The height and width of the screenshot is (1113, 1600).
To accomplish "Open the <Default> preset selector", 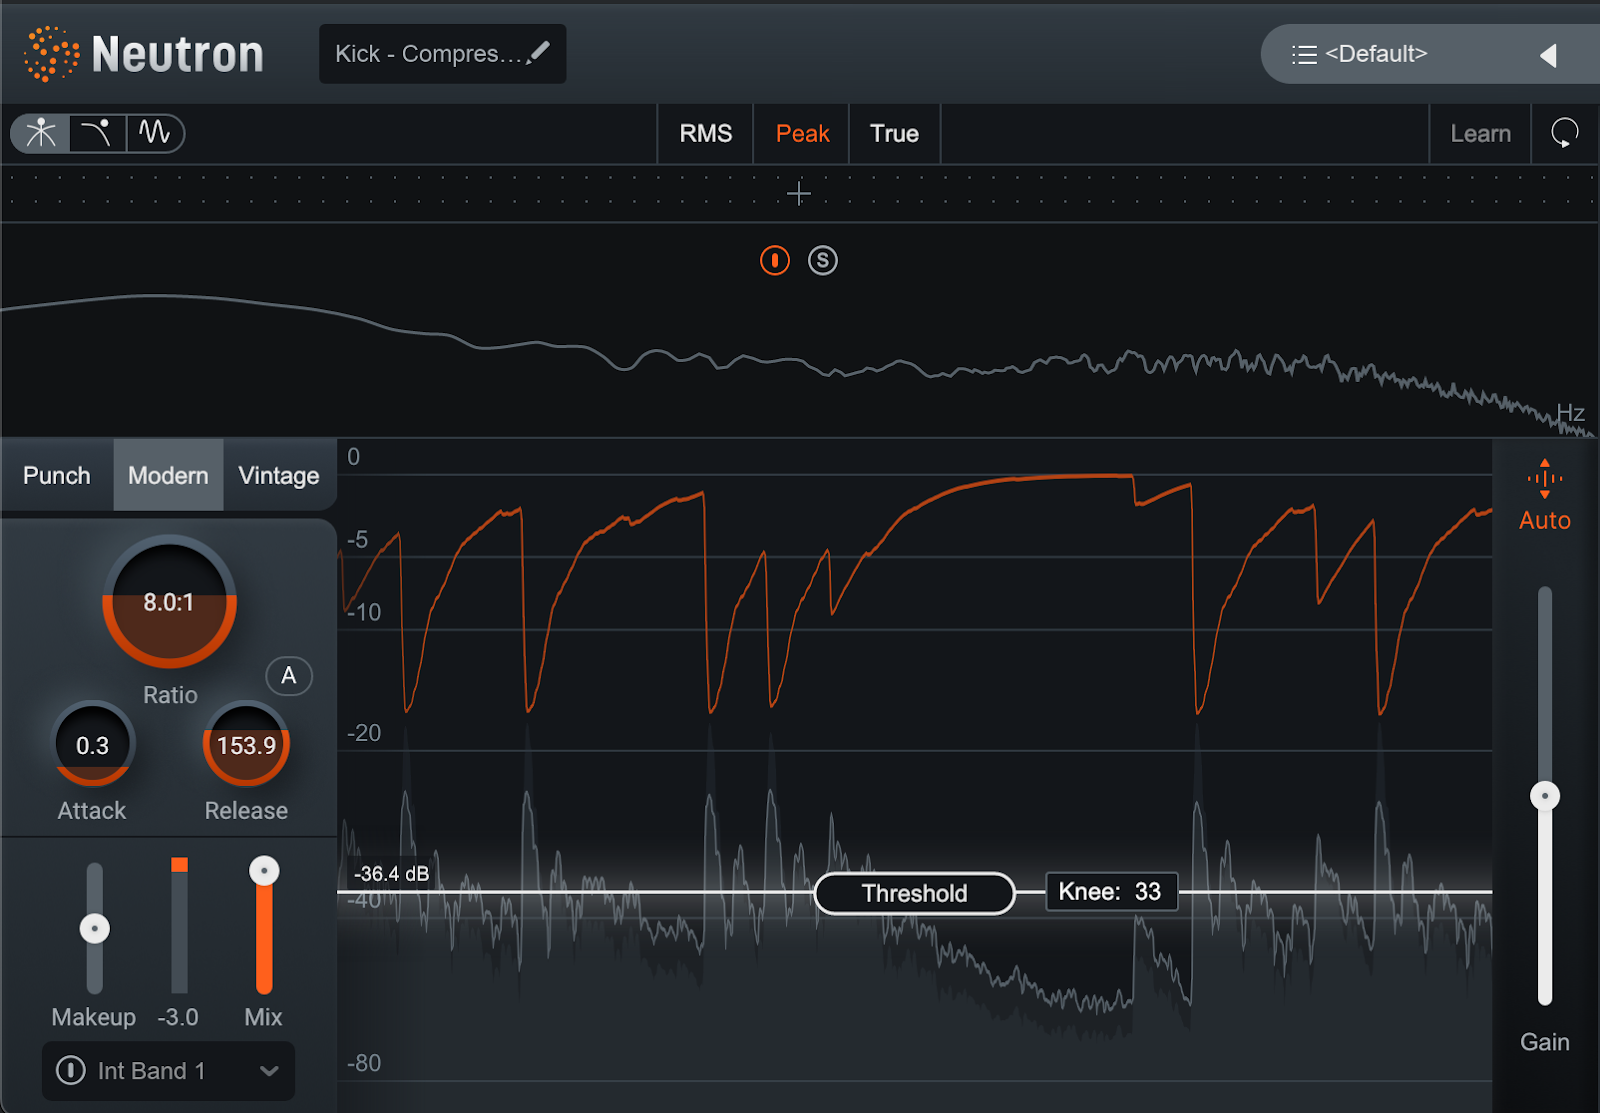I will point(1376,54).
